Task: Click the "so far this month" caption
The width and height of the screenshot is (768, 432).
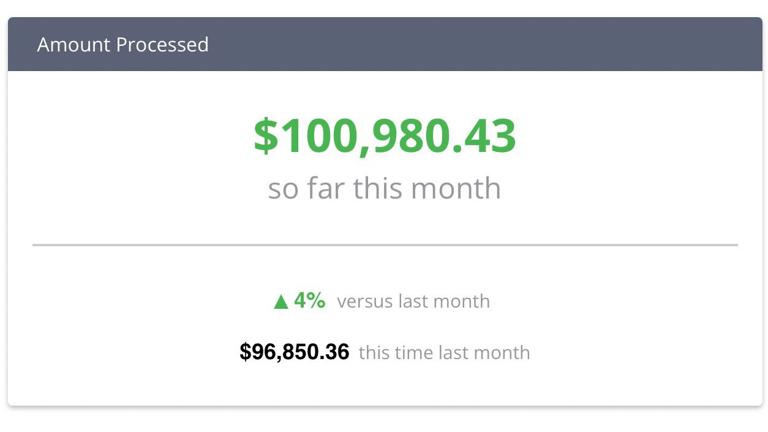Action: (384, 188)
